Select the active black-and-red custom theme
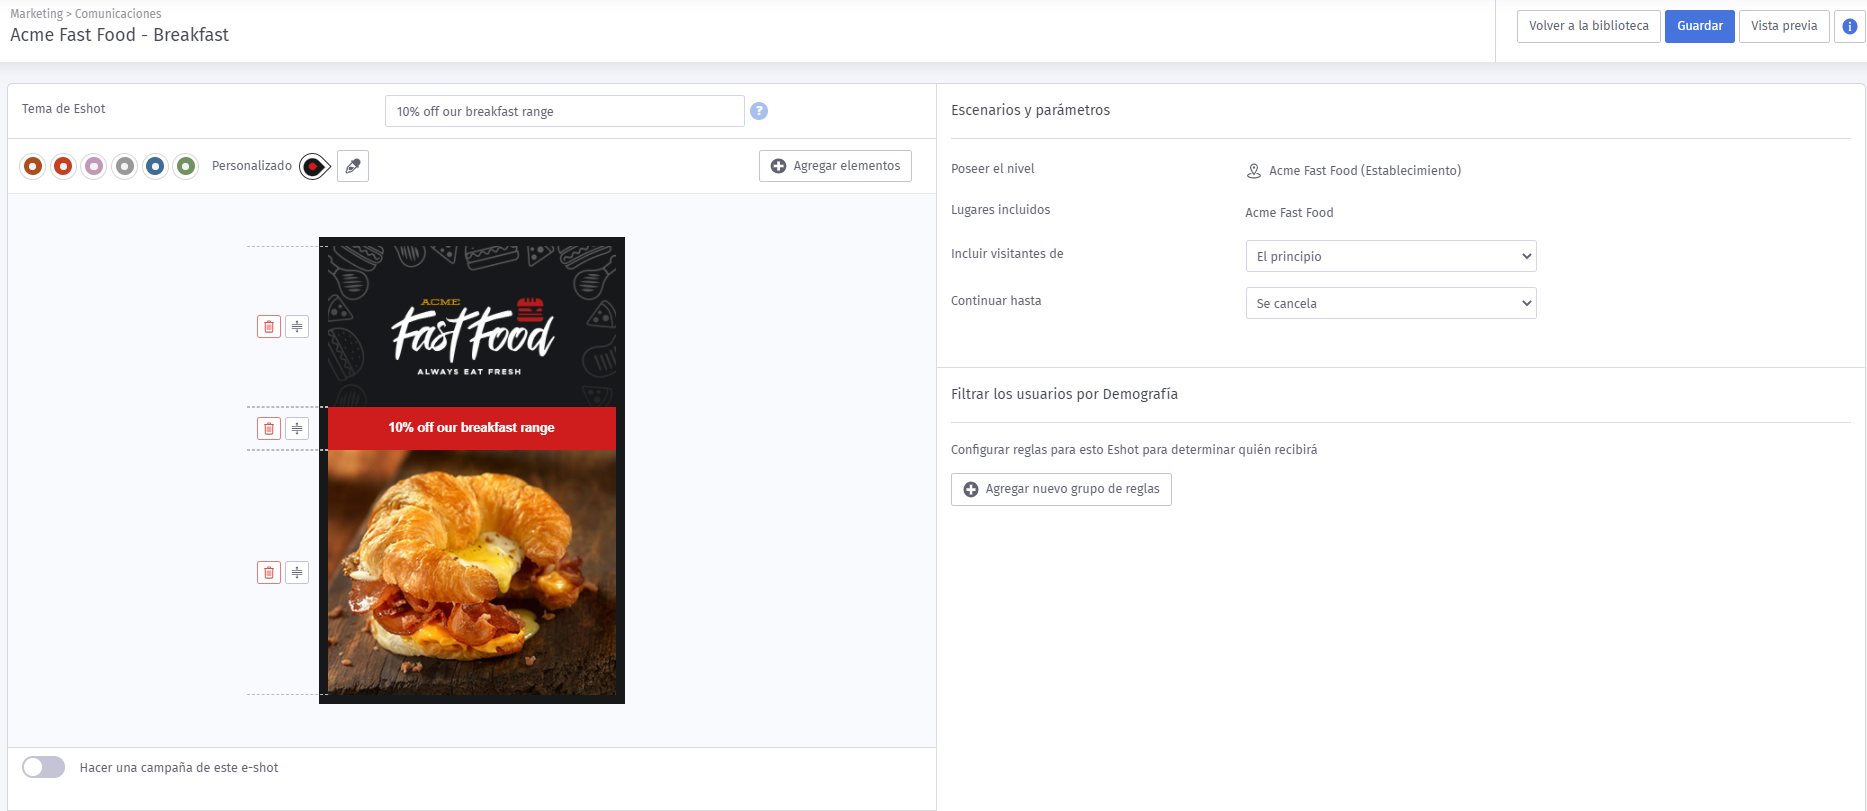This screenshot has height=811, width=1867. 314,166
